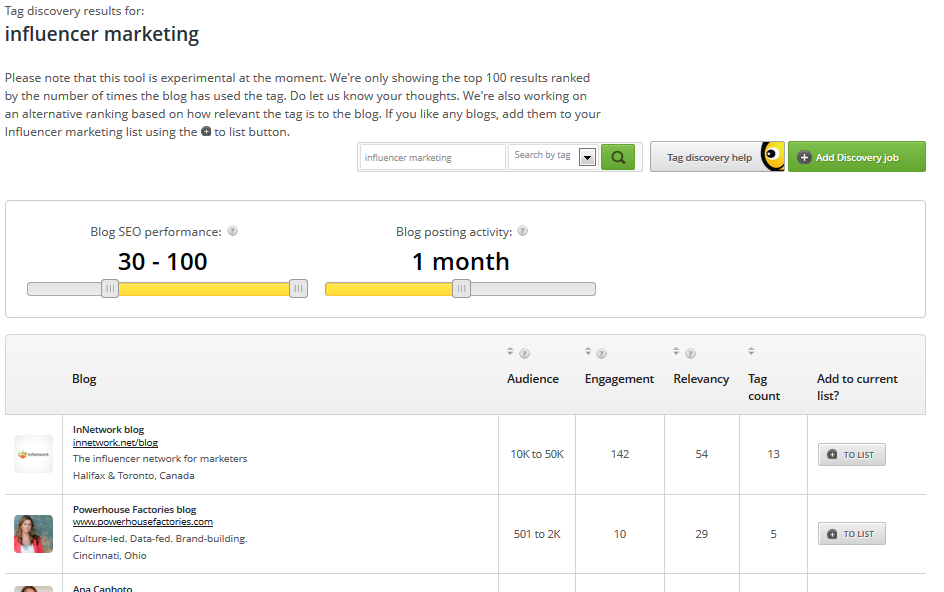Sort by Engagement column arrows

588,351
